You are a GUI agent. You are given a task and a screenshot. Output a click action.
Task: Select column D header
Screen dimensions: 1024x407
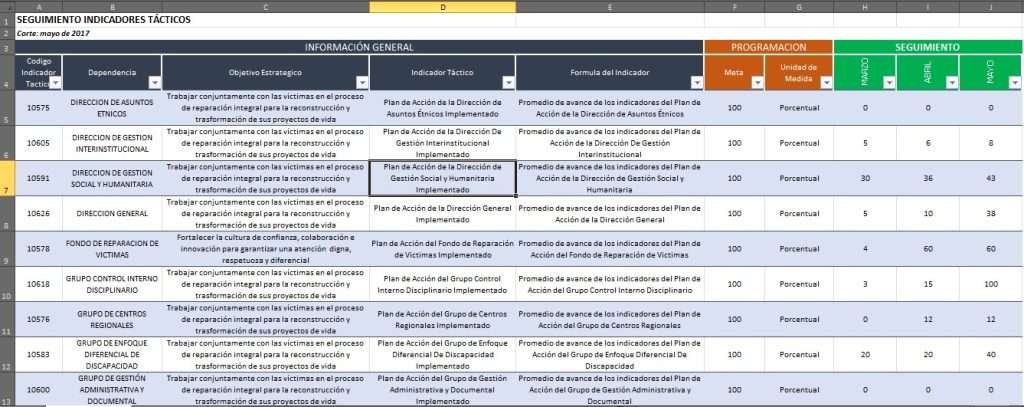click(x=442, y=7)
